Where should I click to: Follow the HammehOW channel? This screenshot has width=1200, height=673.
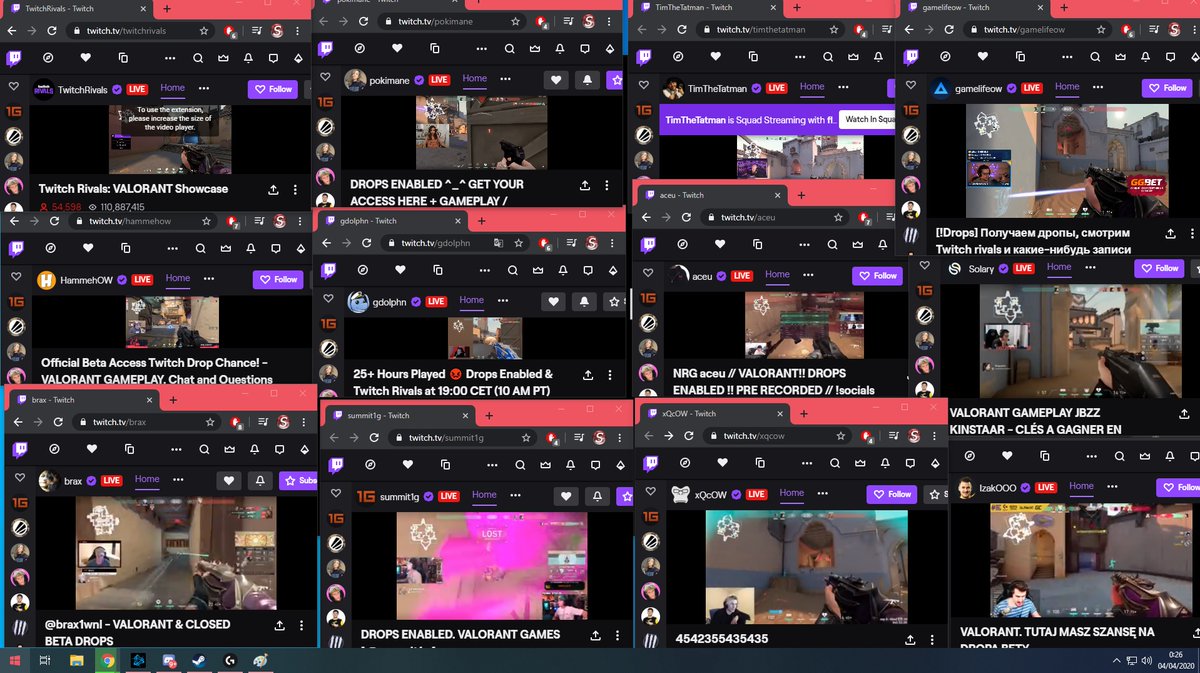click(x=278, y=279)
